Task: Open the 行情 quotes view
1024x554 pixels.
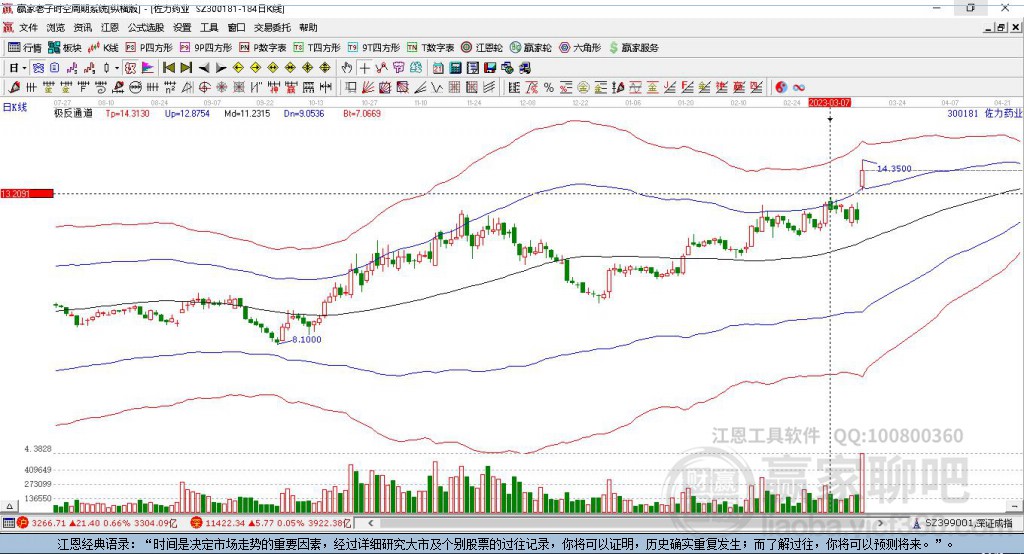Action: (25, 48)
